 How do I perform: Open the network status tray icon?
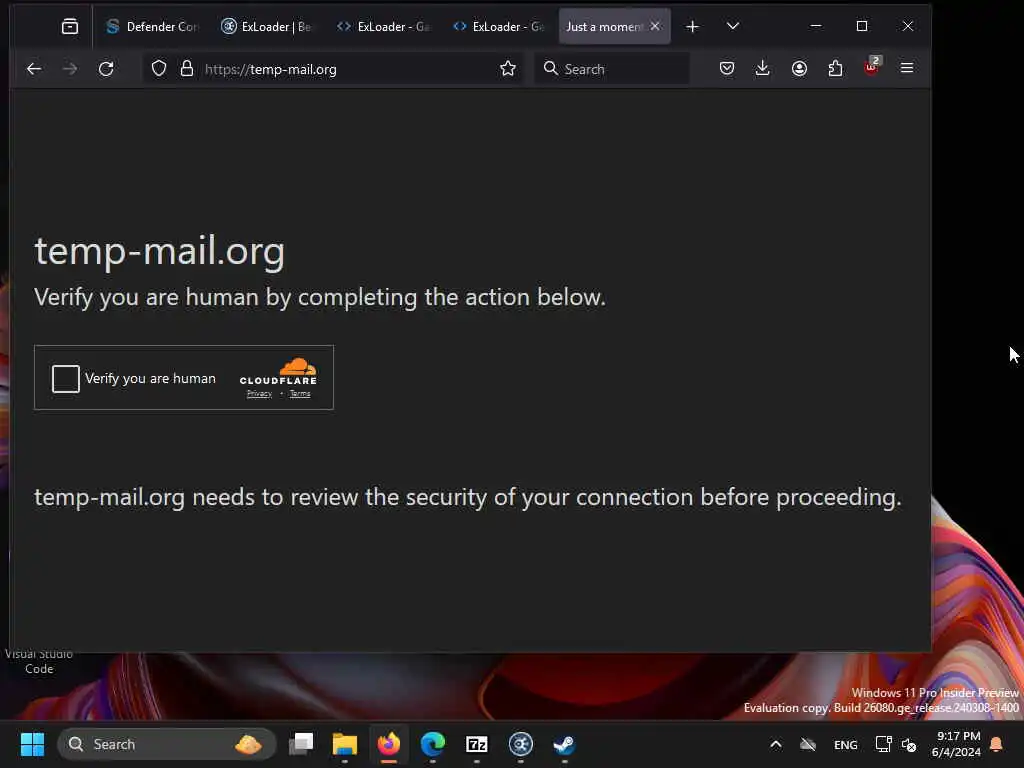[x=883, y=744]
